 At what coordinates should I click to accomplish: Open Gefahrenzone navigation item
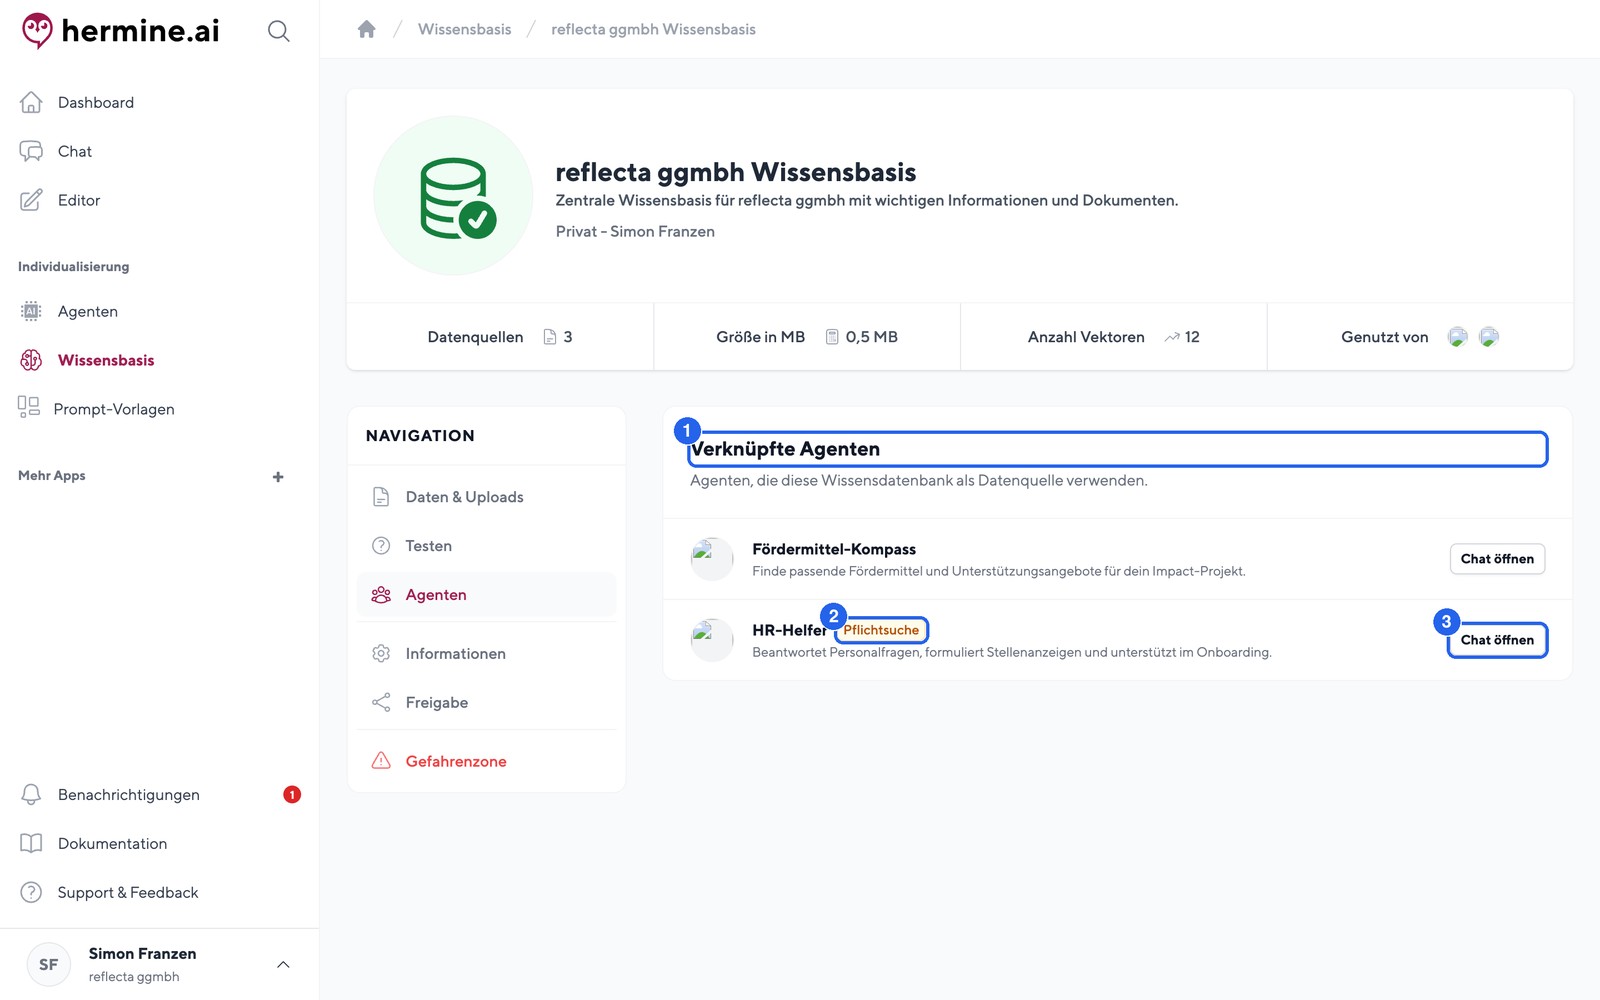click(486, 761)
